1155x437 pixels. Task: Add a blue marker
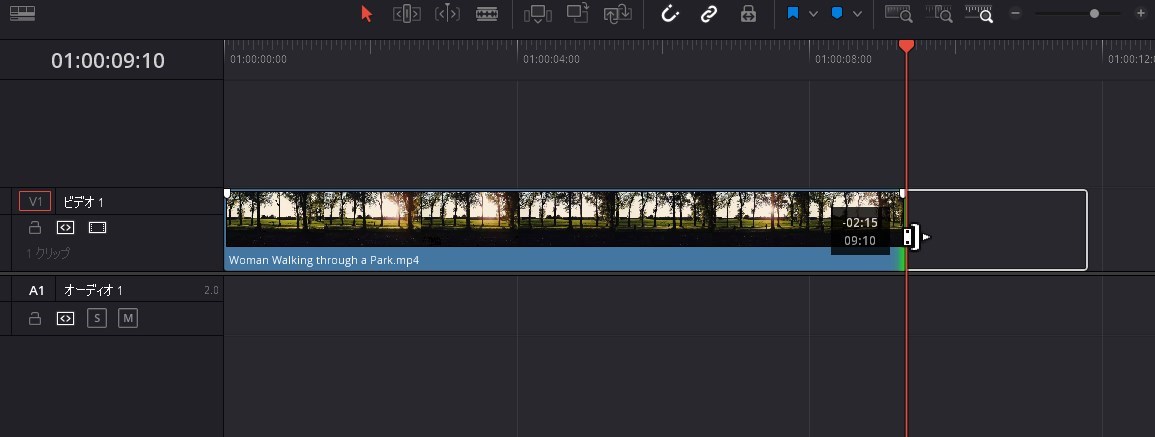click(837, 13)
